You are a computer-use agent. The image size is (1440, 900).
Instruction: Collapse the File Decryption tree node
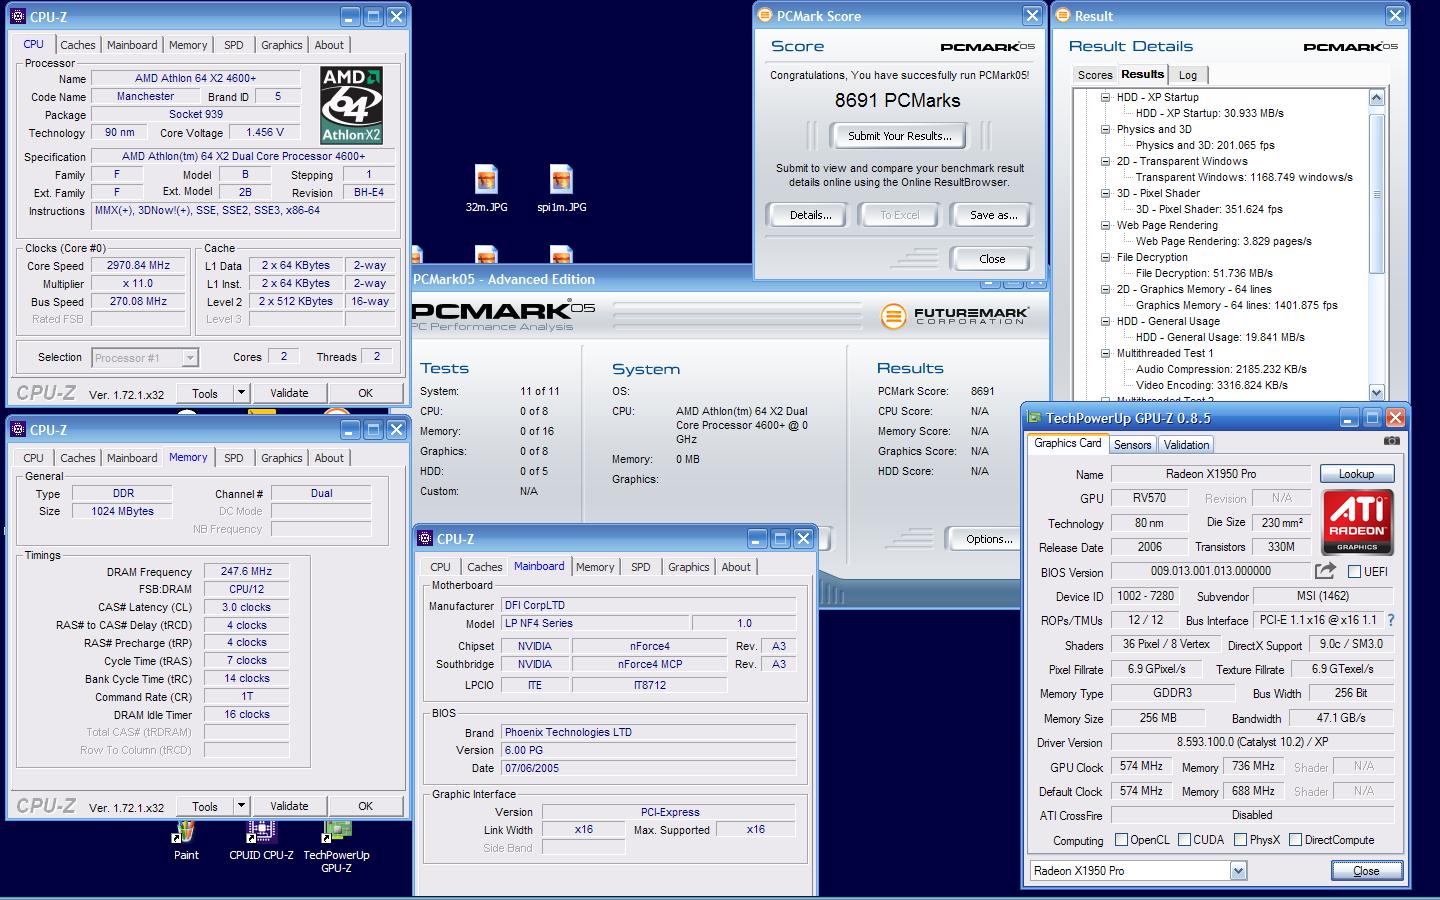click(x=1105, y=257)
